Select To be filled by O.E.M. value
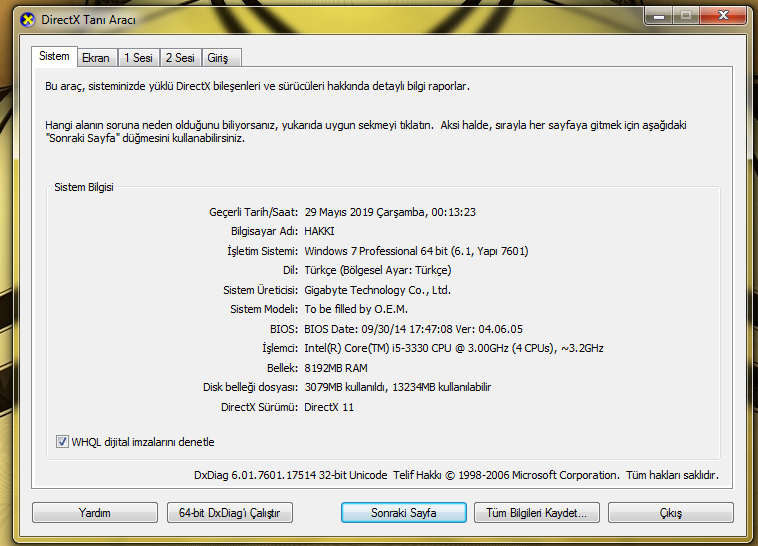 356,309
